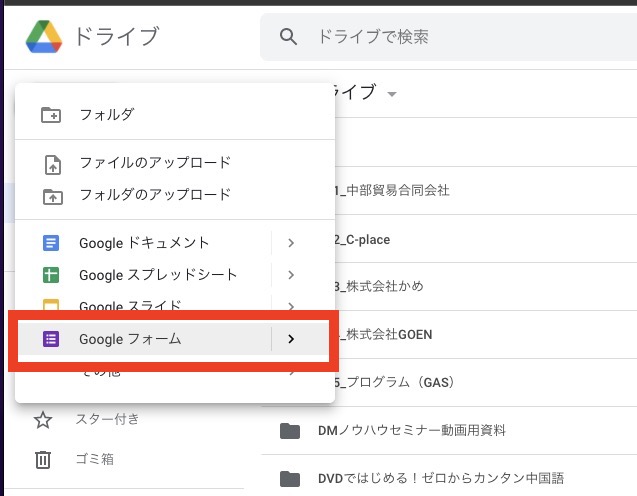Choose フォルダのアップロード menu entry
Viewport: 637px width, 496px height.
point(155,195)
